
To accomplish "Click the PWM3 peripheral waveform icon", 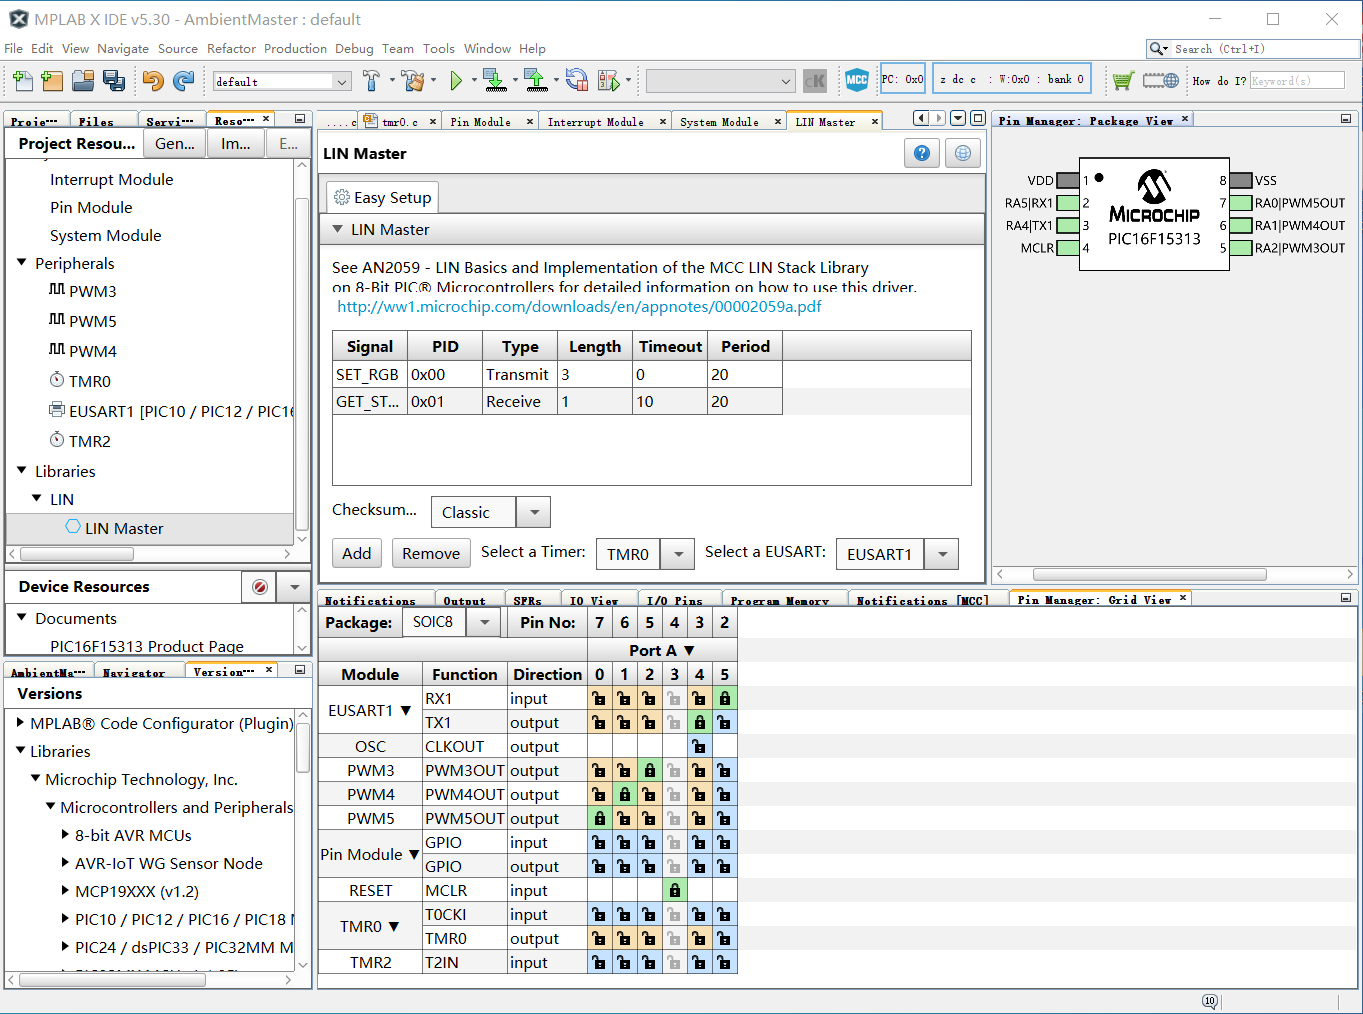I will tap(57, 290).
